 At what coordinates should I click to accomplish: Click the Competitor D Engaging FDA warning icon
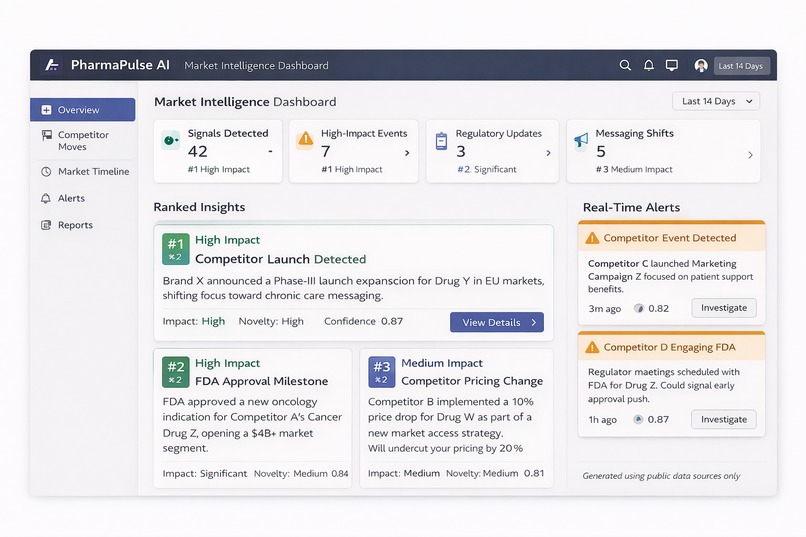(592, 347)
